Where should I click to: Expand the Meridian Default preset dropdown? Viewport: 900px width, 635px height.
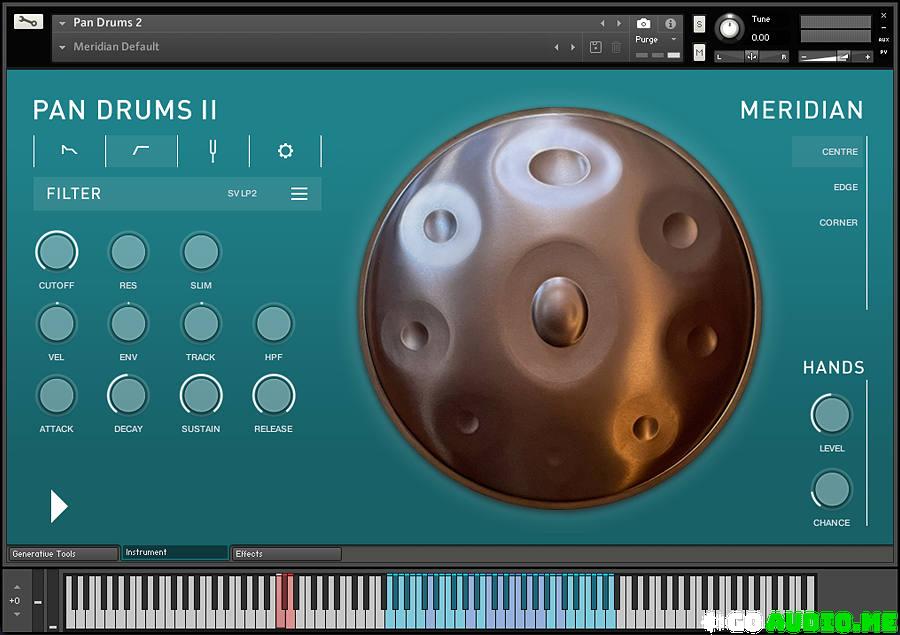click(63, 47)
